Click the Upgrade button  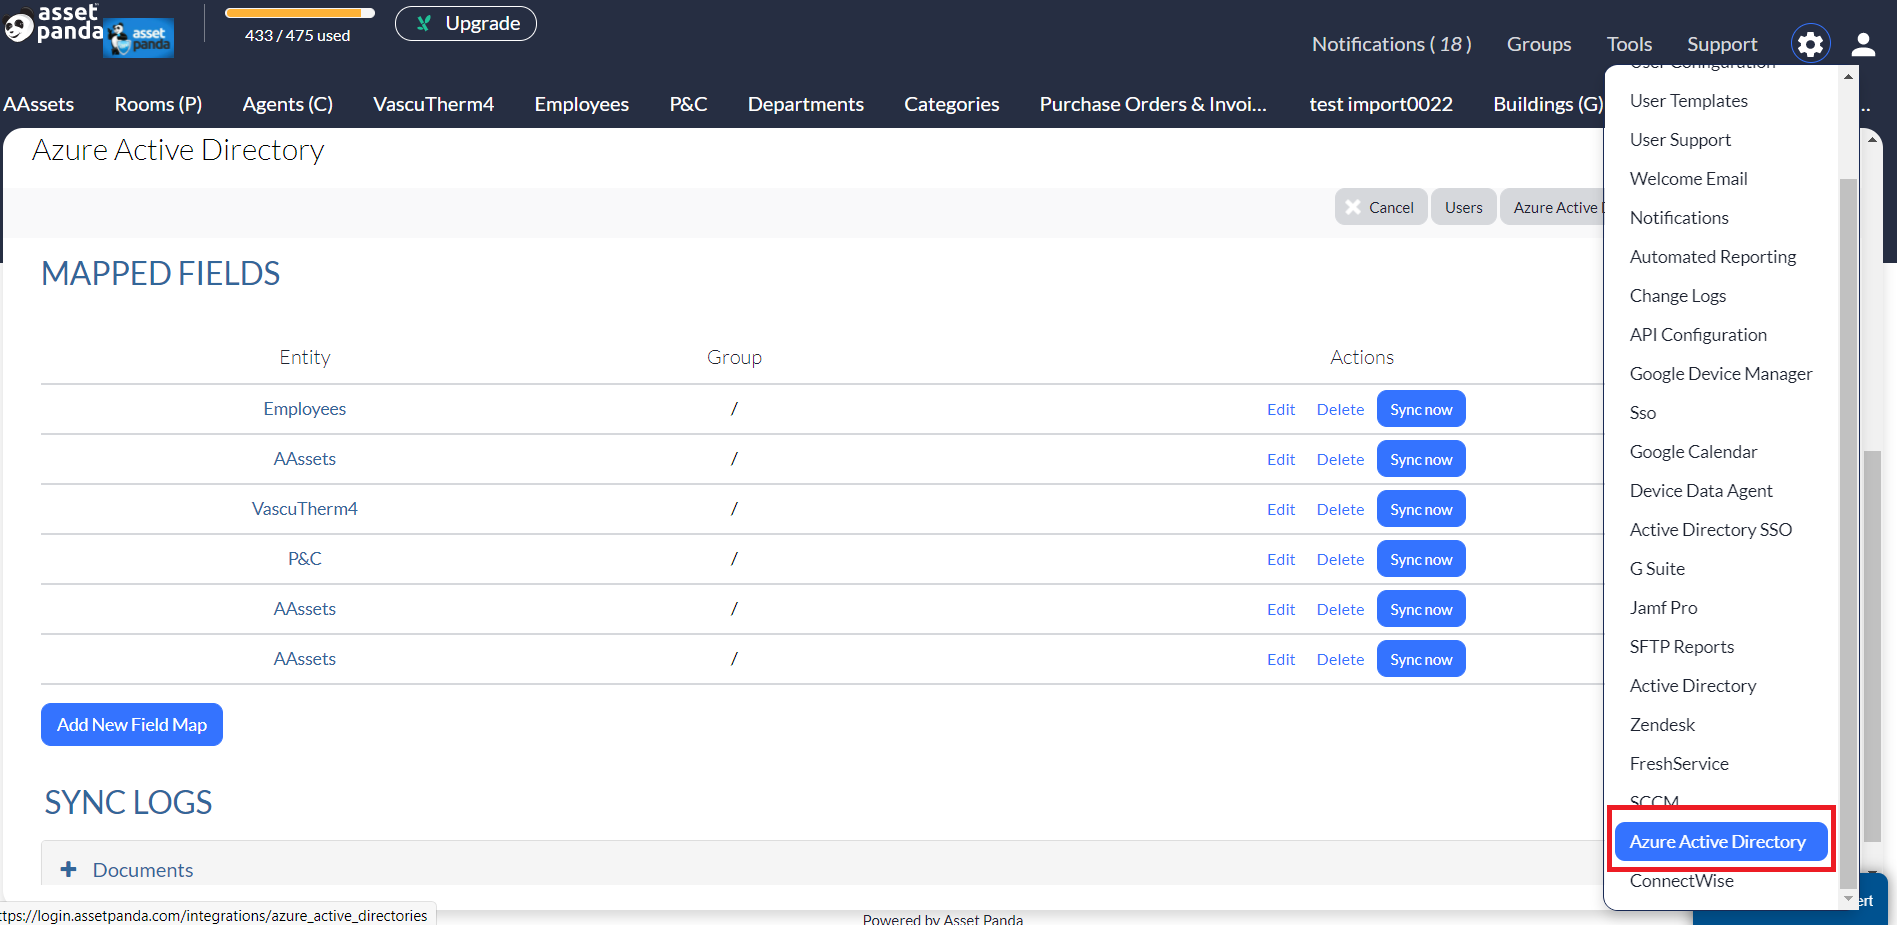pos(466,23)
